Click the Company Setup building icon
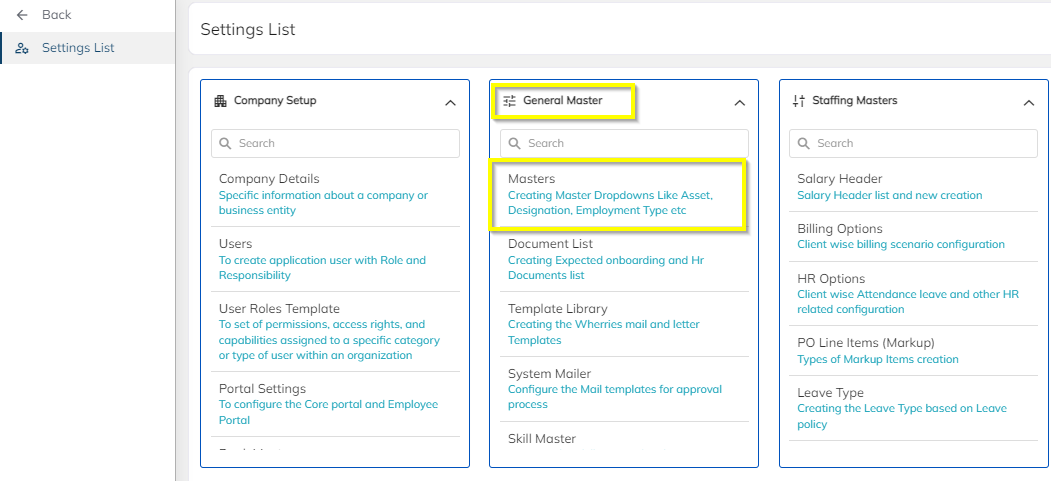The width and height of the screenshot is (1051, 481). [221, 101]
